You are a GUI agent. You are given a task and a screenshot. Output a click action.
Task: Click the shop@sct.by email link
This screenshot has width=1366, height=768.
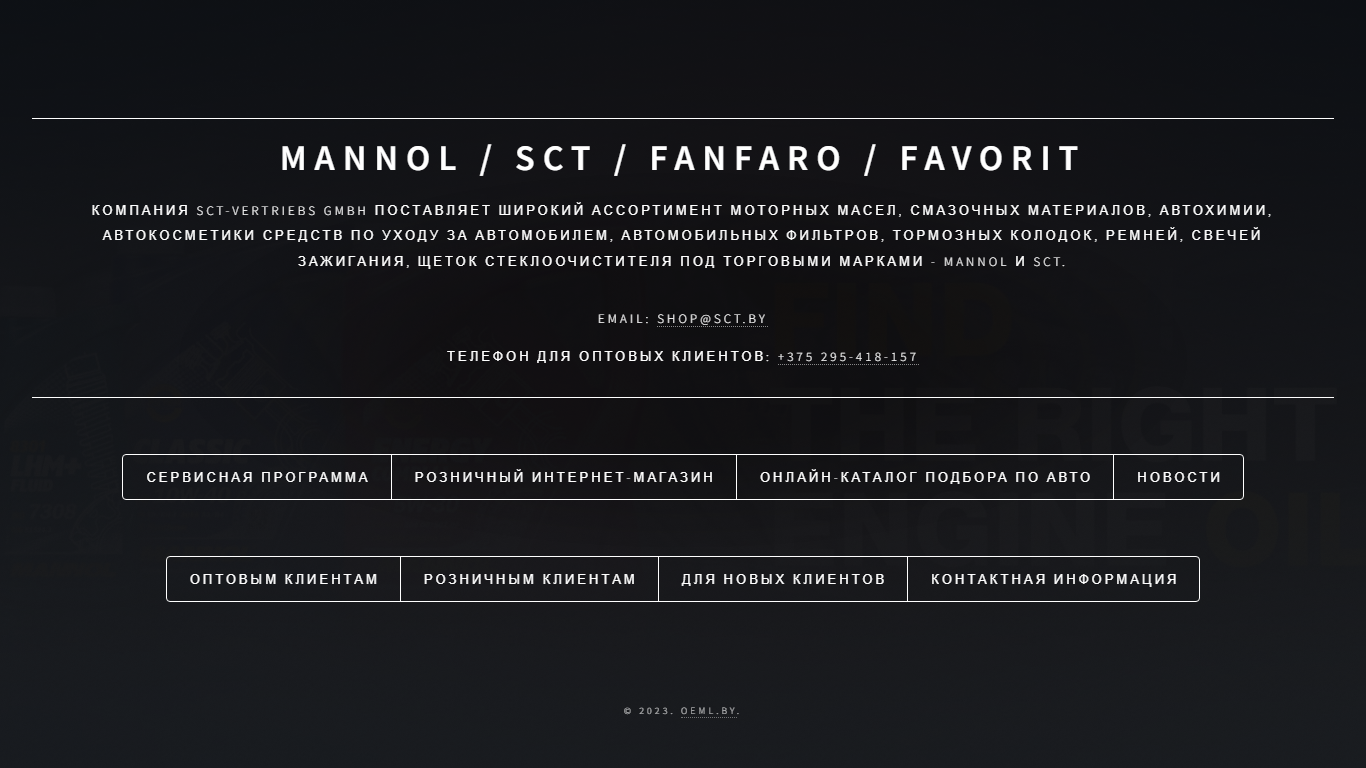(x=712, y=319)
